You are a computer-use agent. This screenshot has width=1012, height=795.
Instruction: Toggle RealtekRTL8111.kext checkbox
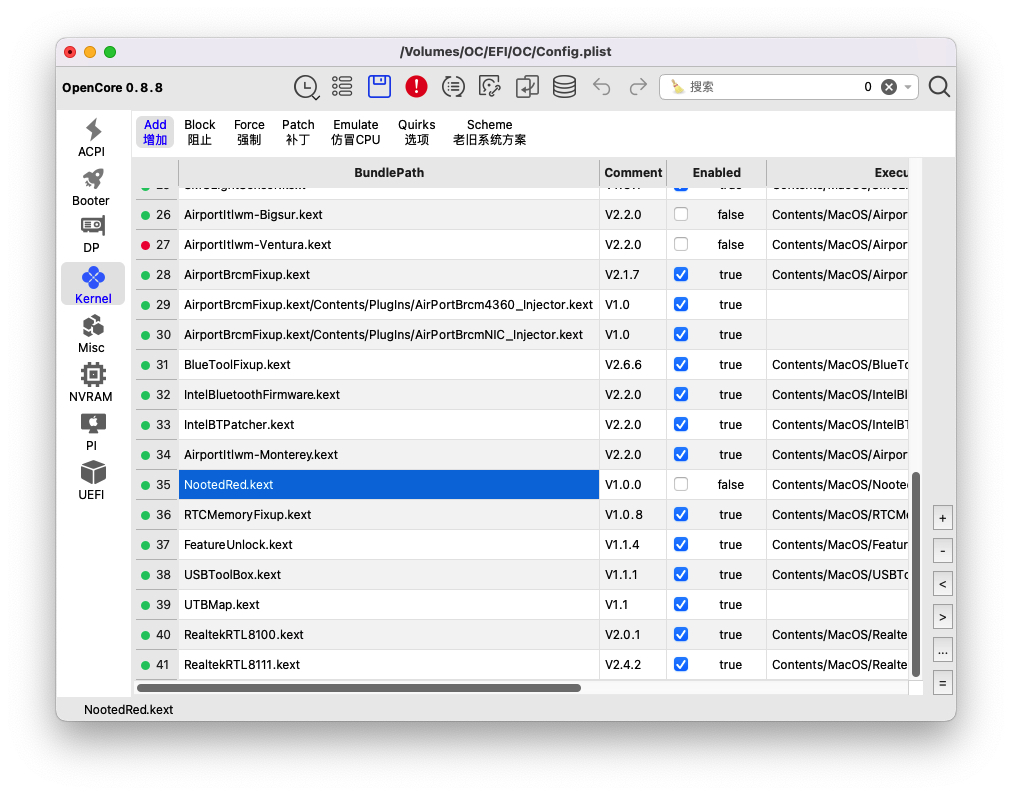click(681, 665)
